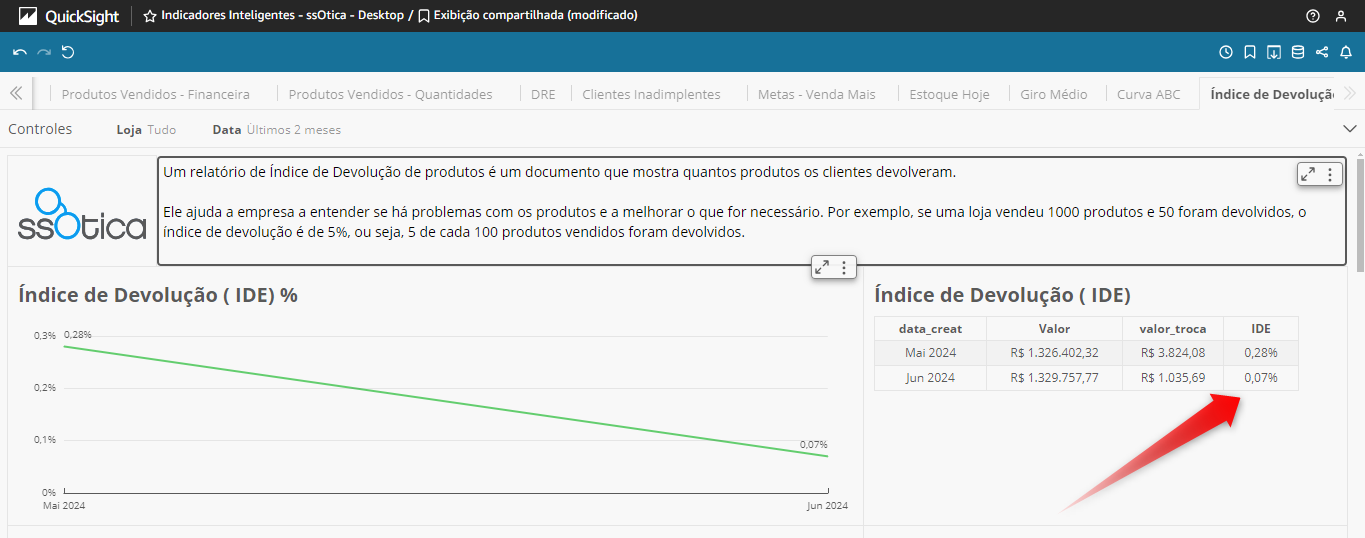The image size is (1365, 538).
Task: Maximize the text box visual
Action: click(1308, 174)
